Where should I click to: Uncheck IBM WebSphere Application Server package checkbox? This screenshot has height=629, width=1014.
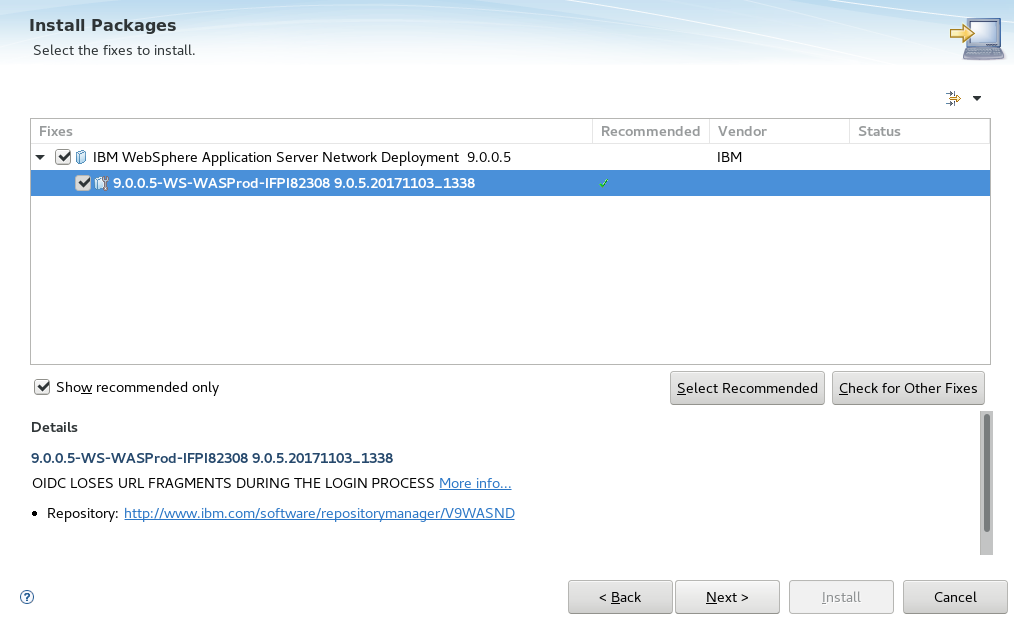click(63, 157)
